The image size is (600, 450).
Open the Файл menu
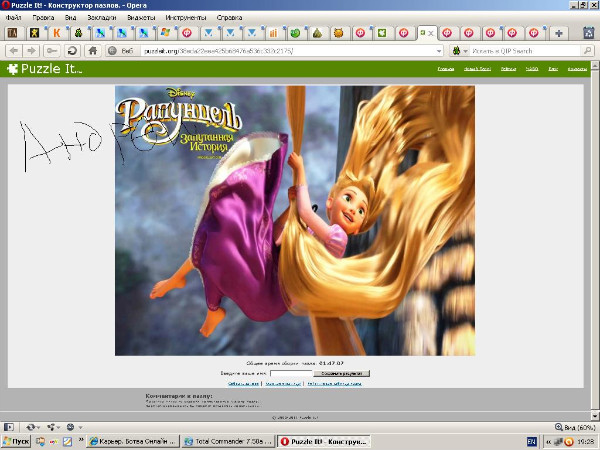[13, 18]
